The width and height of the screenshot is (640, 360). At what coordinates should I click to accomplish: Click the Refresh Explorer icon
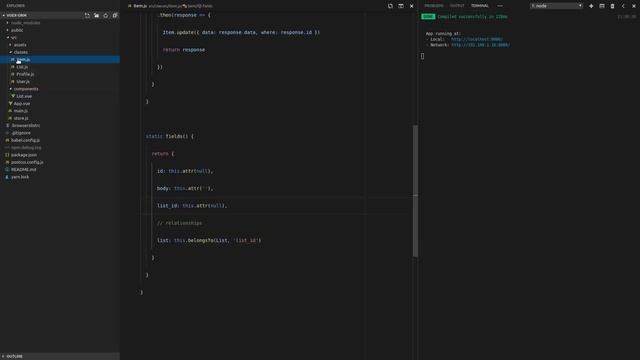[106, 15]
